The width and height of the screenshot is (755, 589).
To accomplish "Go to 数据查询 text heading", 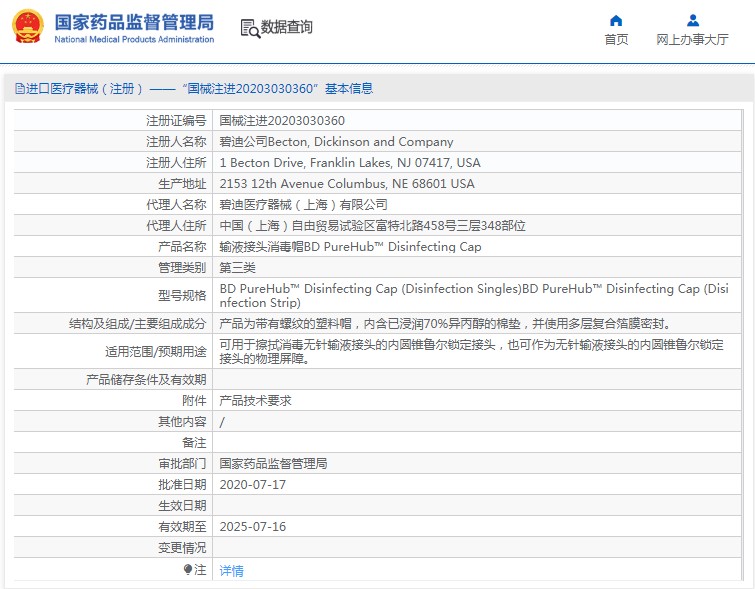I will [286, 27].
